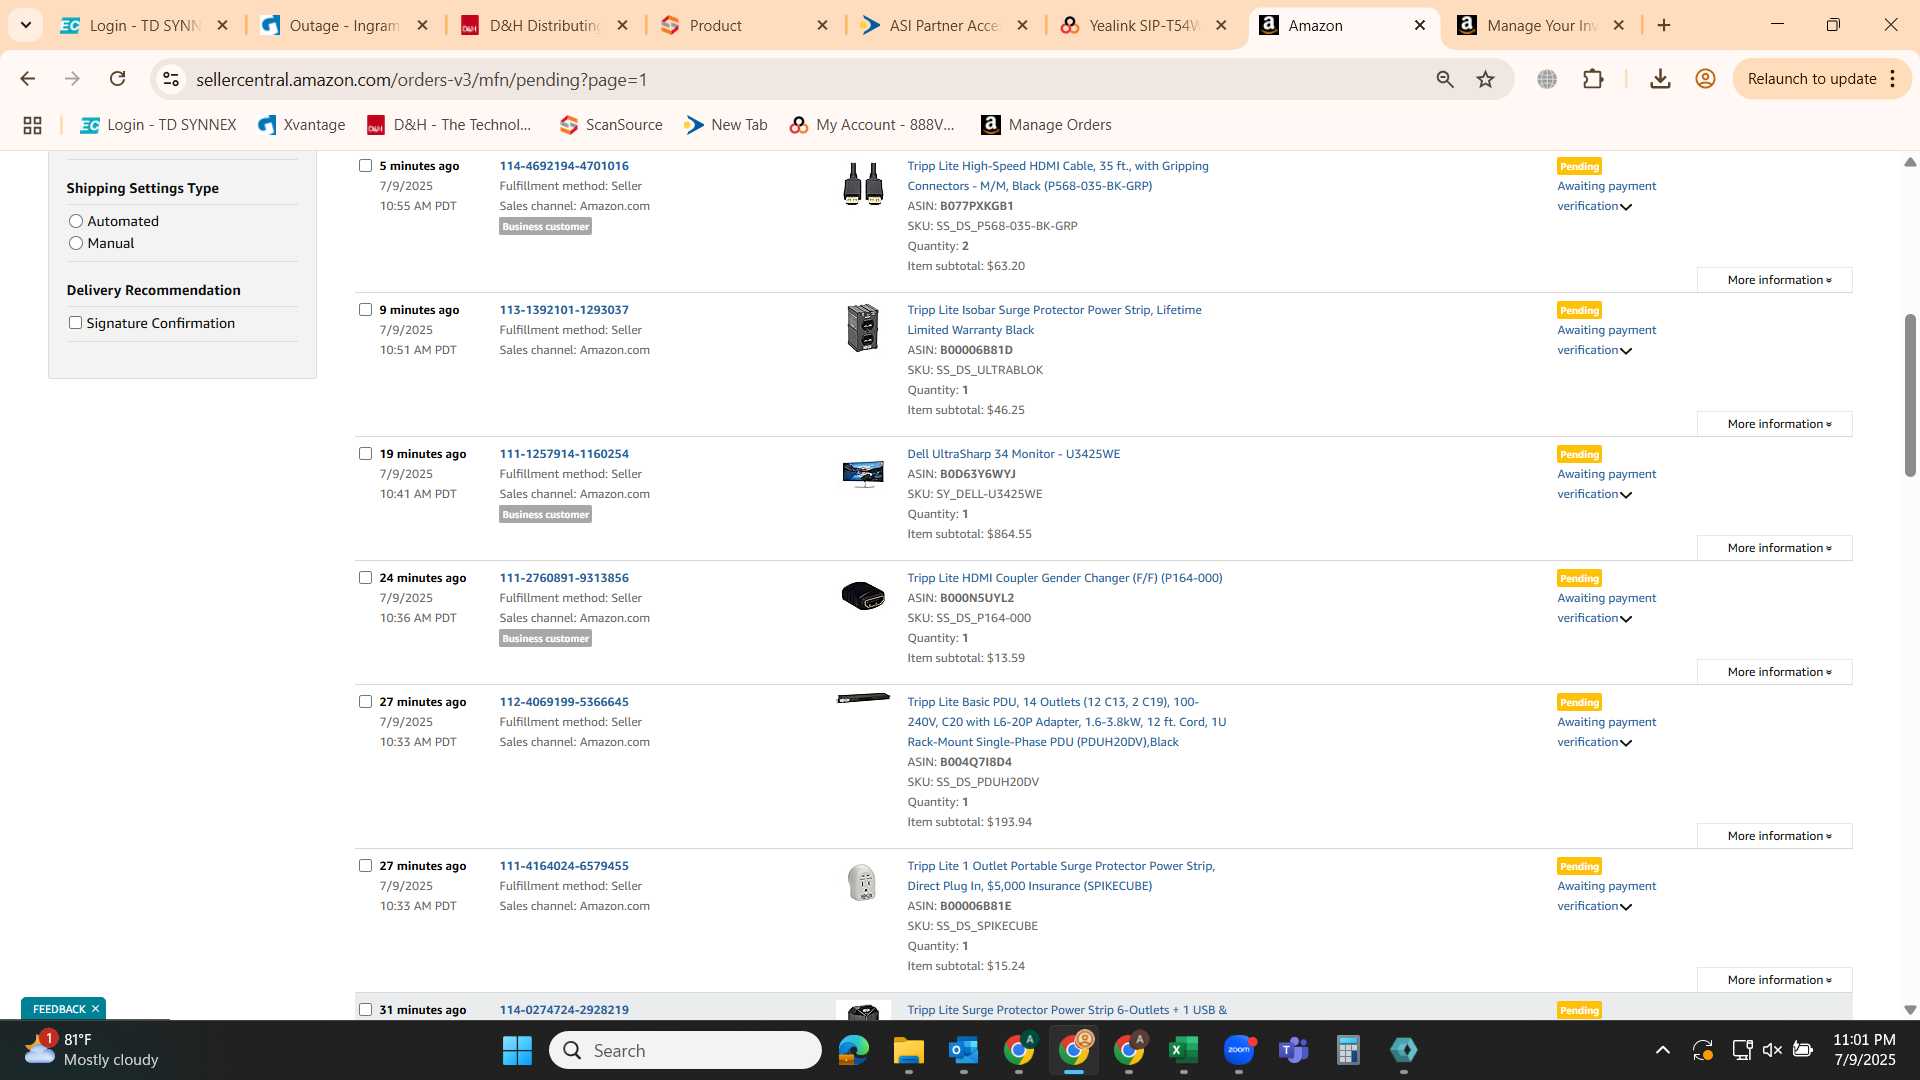Switch to the ASI Partner Access tab
Viewport: 1920px width, 1080px height.
(945, 25)
